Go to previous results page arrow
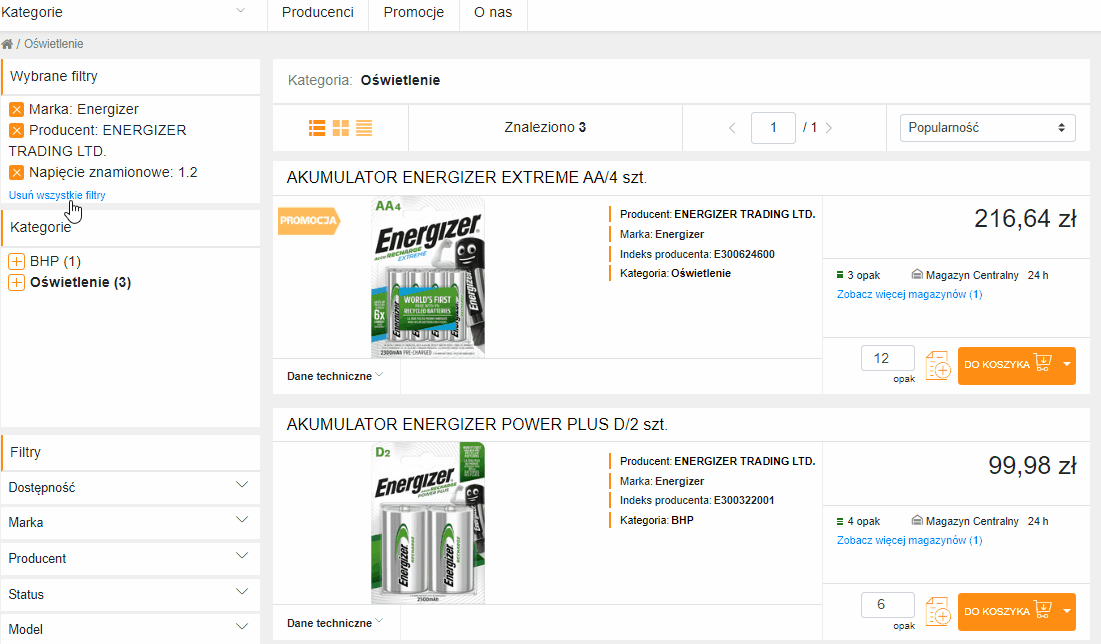1101x644 pixels. [x=732, y=128]
